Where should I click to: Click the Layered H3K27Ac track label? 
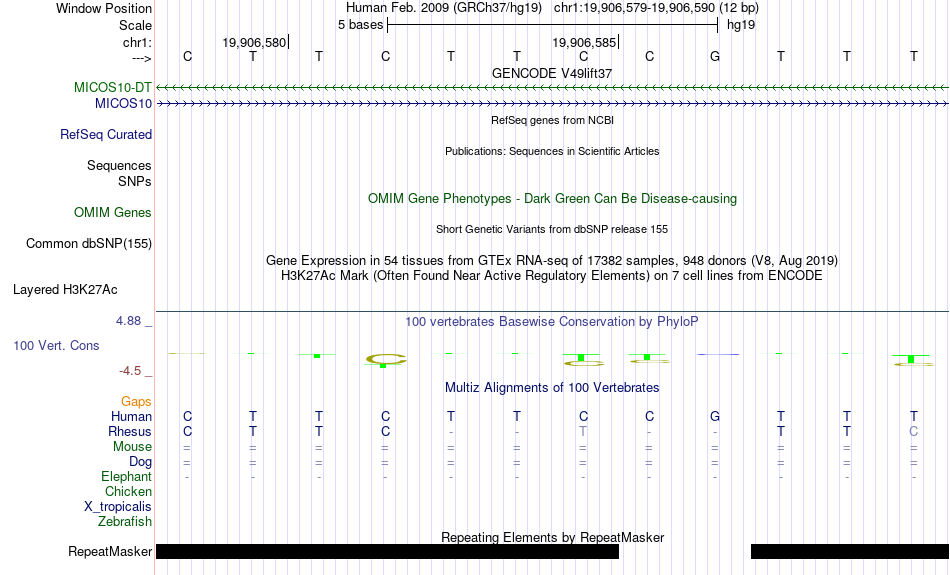(x=65, y=290)
